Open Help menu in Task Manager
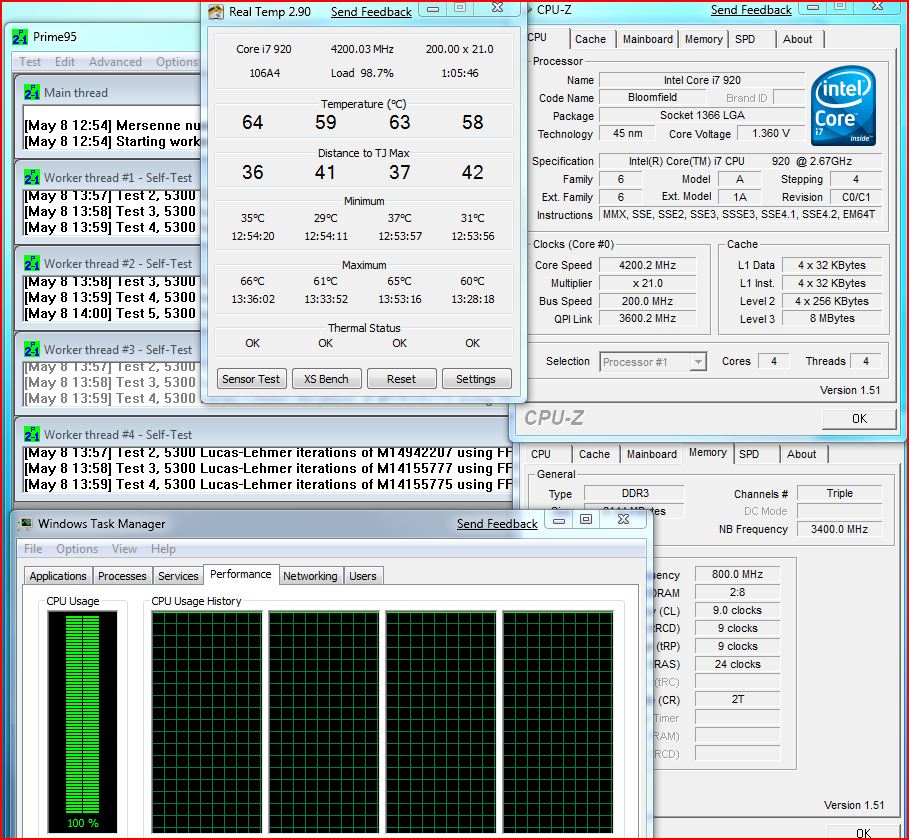Screen dimensions: 909x840 (163, 548)
